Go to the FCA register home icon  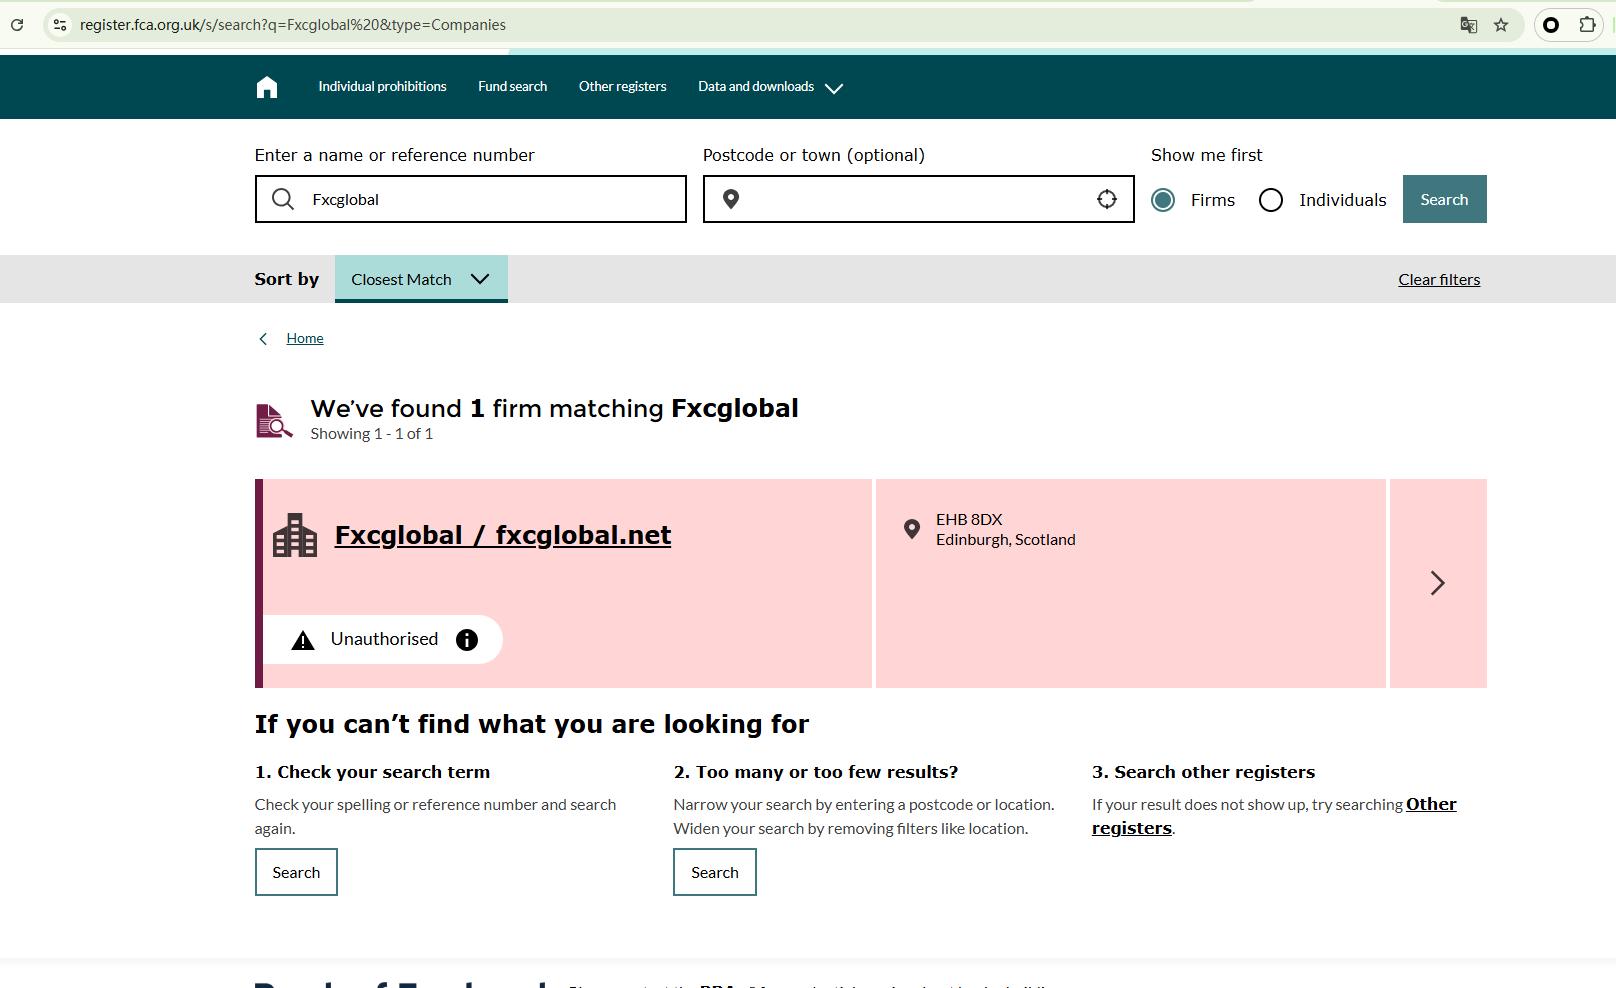pos(267,87)
